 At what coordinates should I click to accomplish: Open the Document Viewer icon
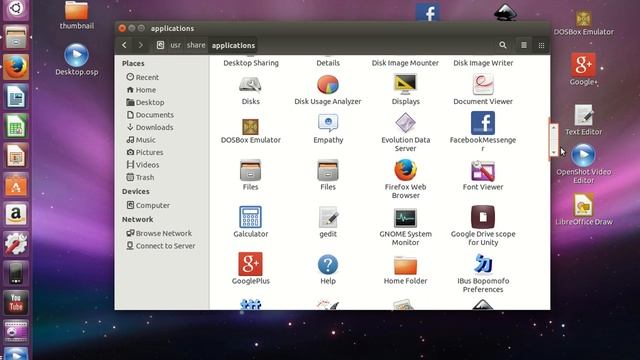pyautogui.click(x=483, y=84)
